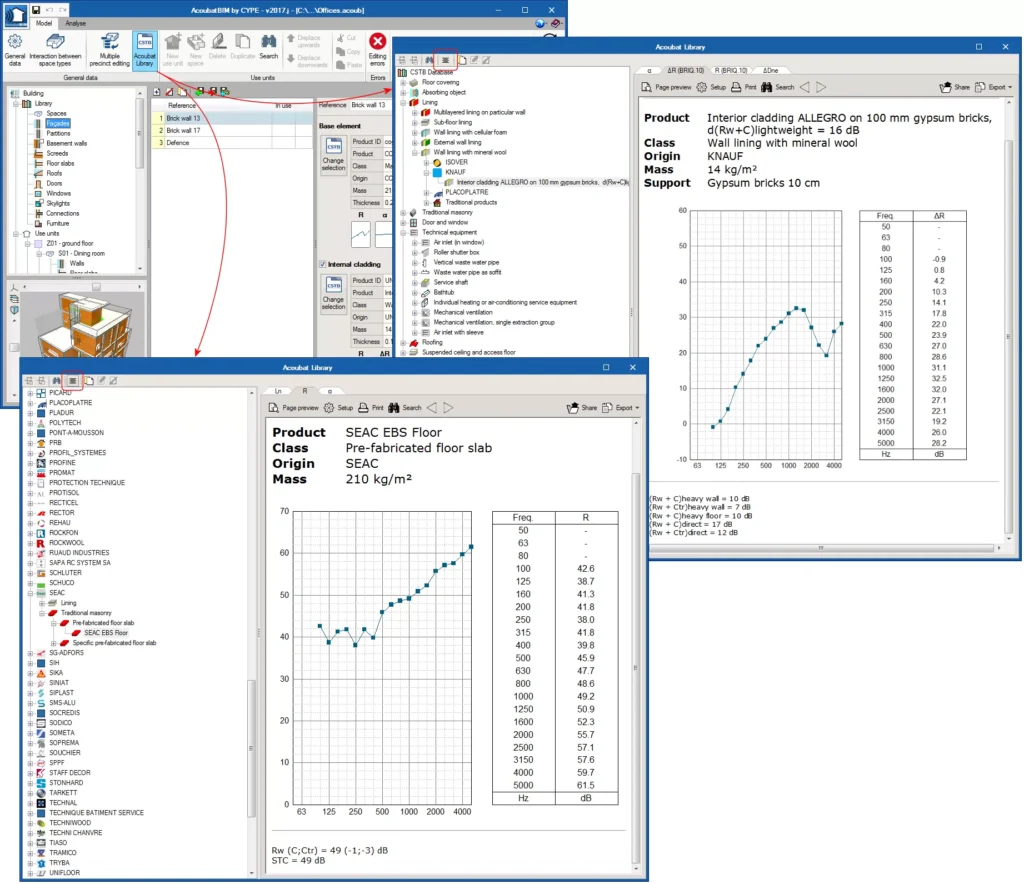The width and height of the screenshot is (1024, 884).
Task: Select the α tab in lower library
Action: [x=330, y=391]
